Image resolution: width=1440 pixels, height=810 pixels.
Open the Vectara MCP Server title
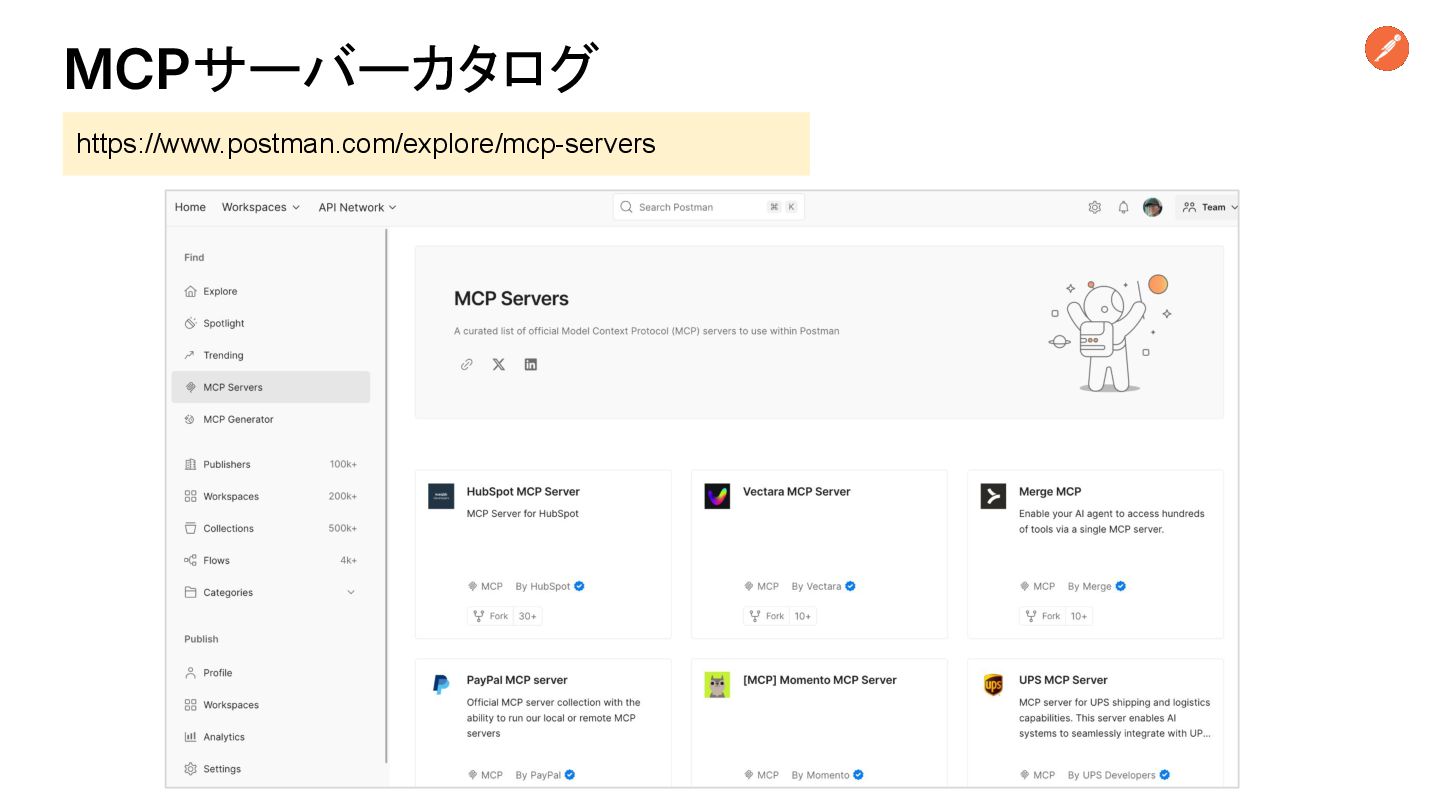797,491
